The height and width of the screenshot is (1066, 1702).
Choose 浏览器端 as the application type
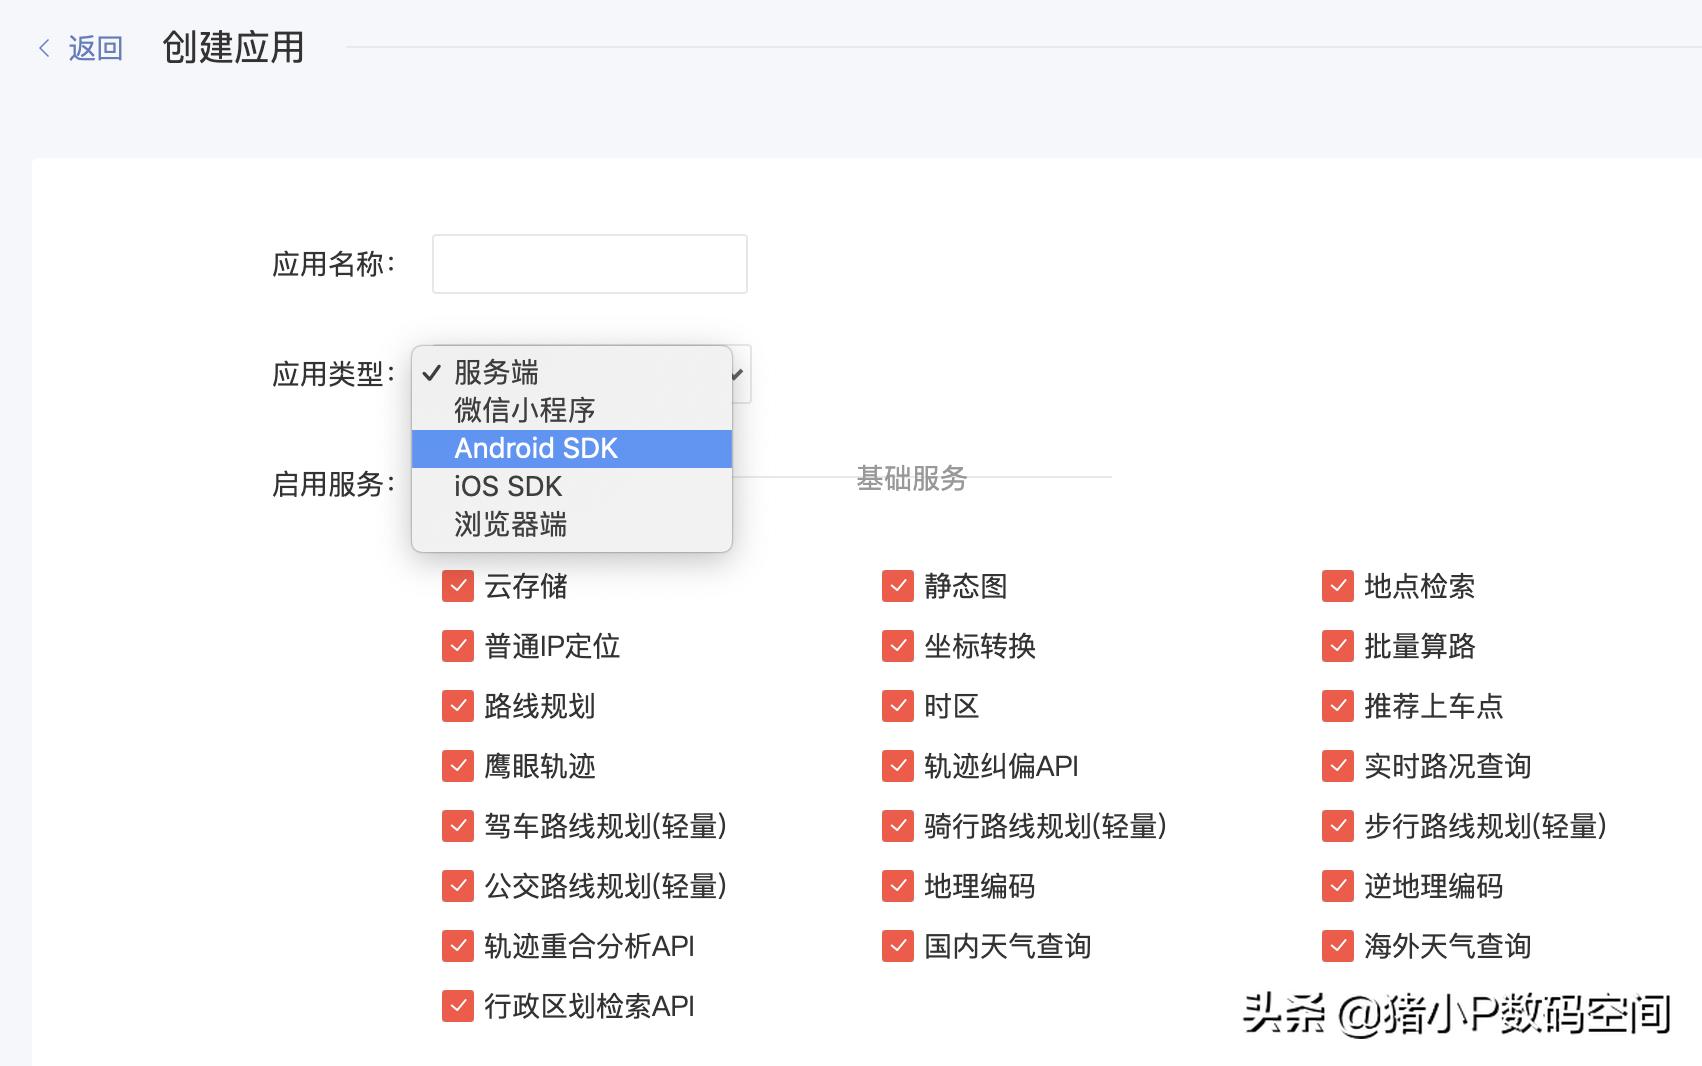tap(572, 524)
